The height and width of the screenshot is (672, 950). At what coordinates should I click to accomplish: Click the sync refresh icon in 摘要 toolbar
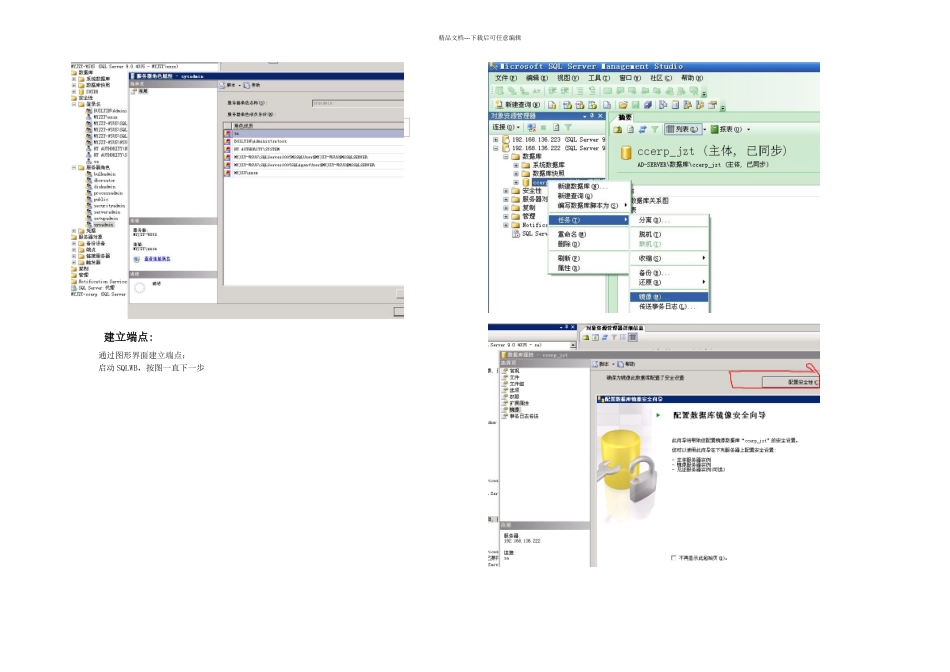click(x=642, y=129)
